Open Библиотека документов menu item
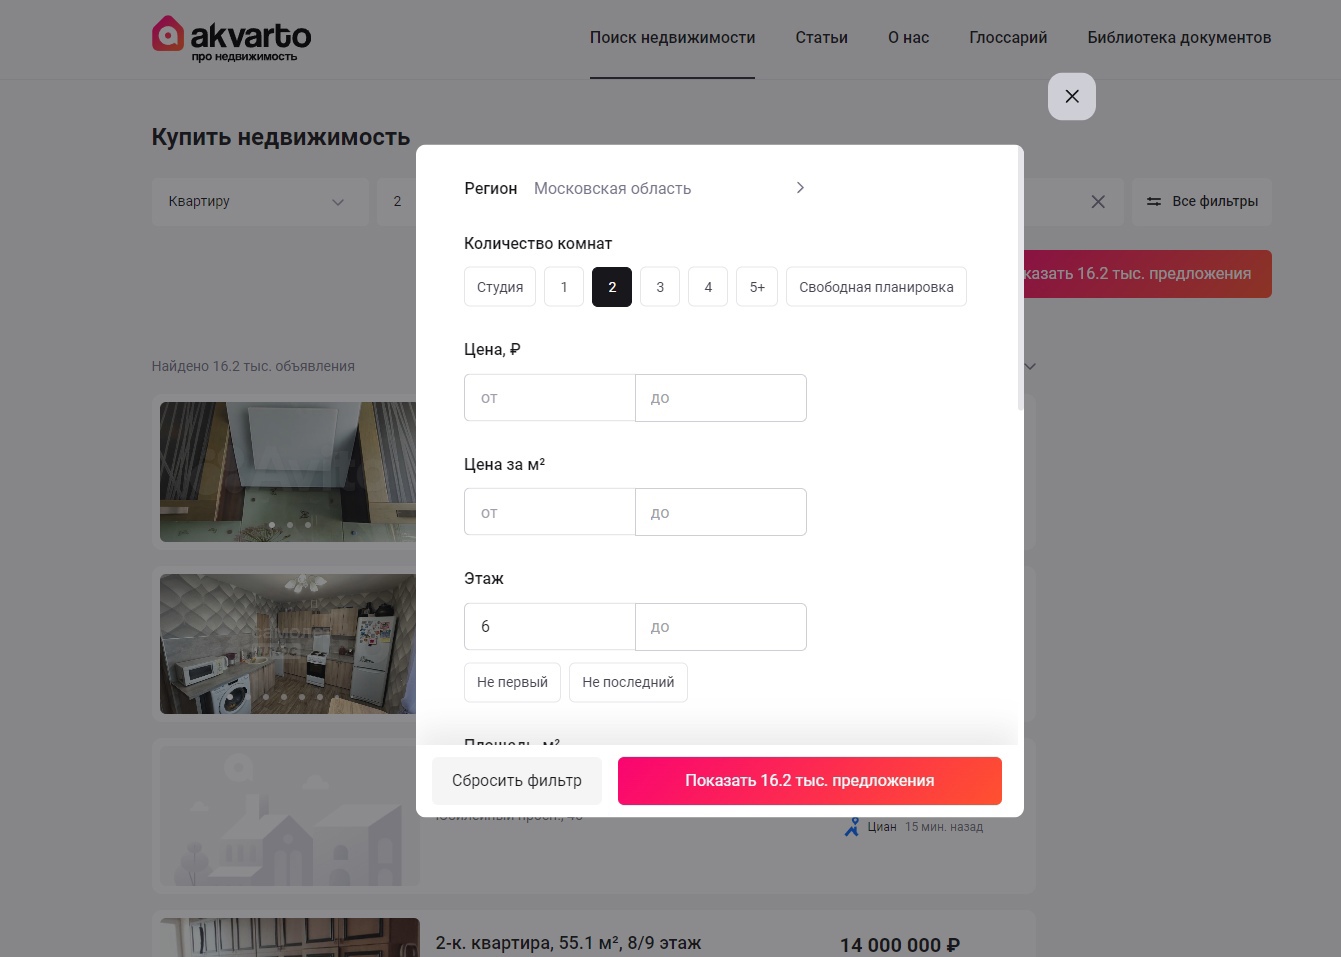The width and height of the screenshot is (1341, 957). 1179,38
